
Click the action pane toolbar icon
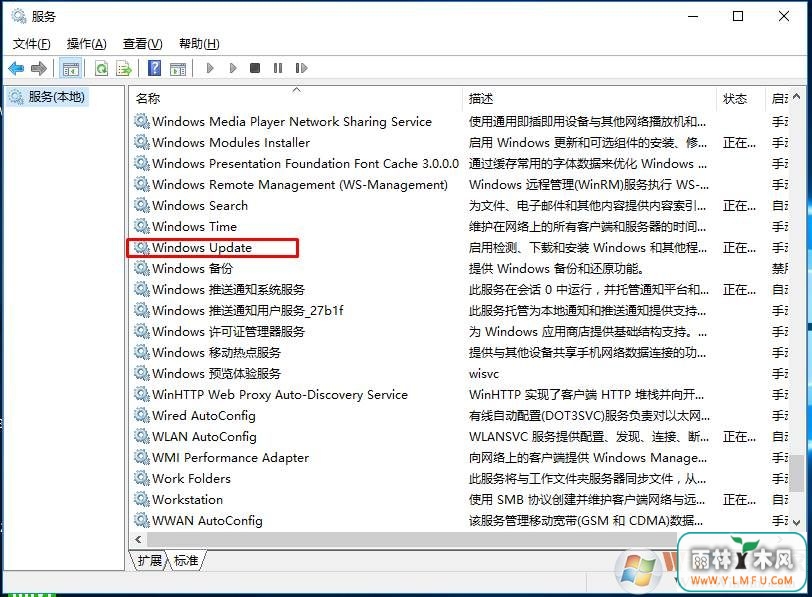click(x=178, y=68)
